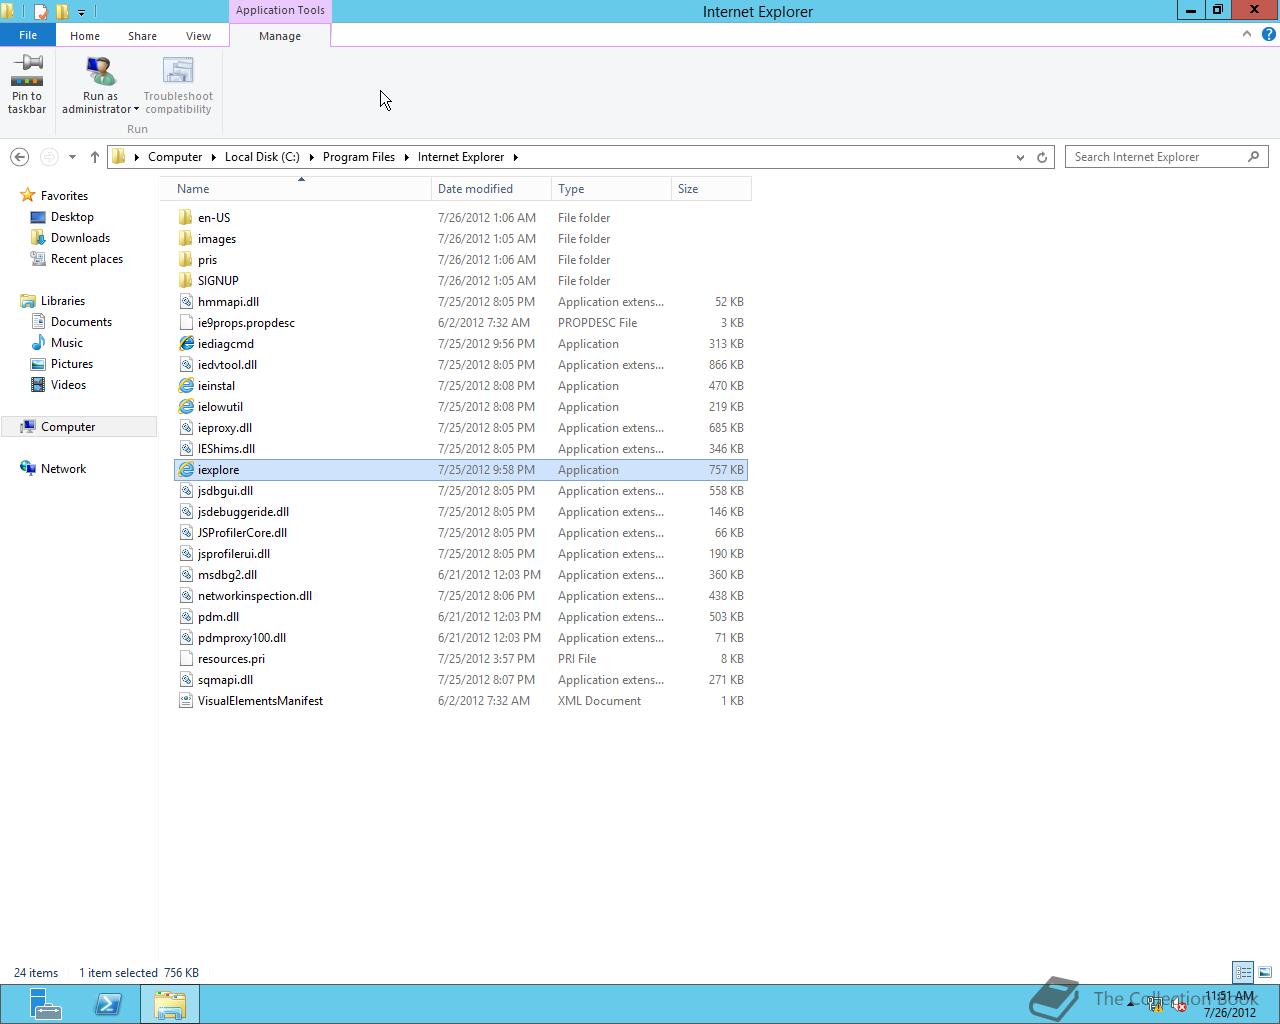Screen dimensions: 1280x1024
Task: Click the File Explorer taskbar icon
Action: [x=170, y=1004]
